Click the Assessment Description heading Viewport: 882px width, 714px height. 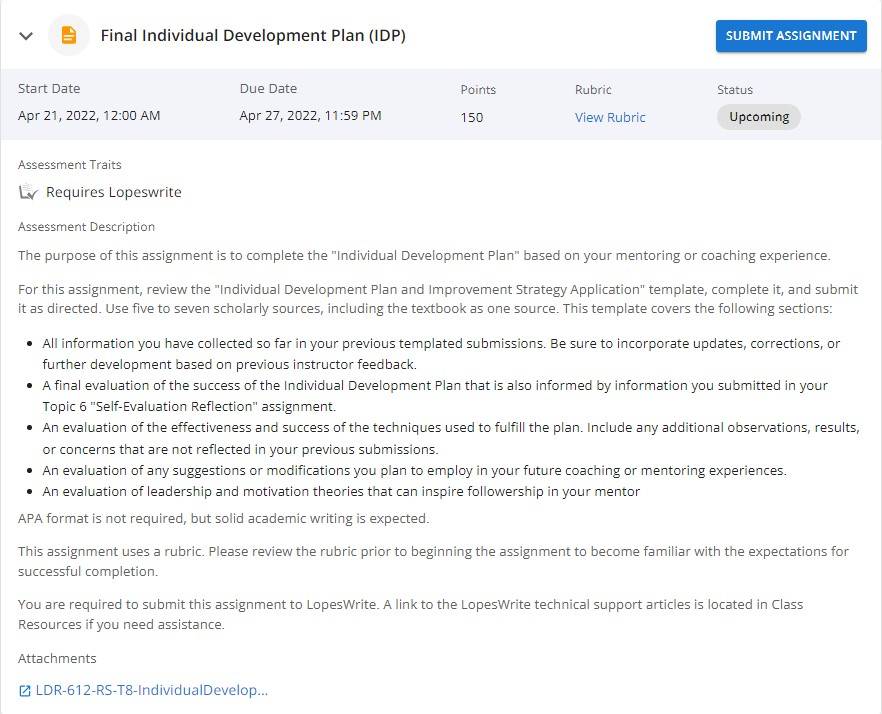point(86,227)
